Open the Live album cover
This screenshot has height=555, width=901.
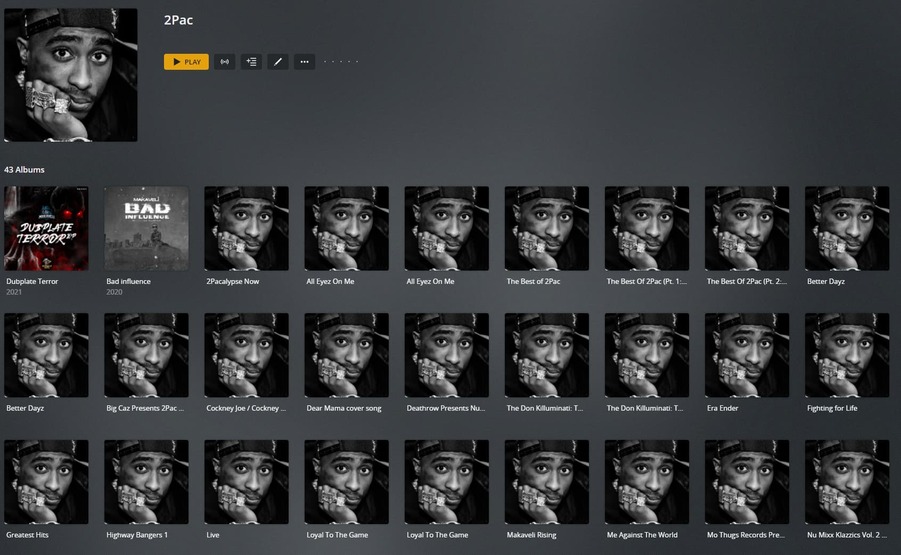point(247,482)
